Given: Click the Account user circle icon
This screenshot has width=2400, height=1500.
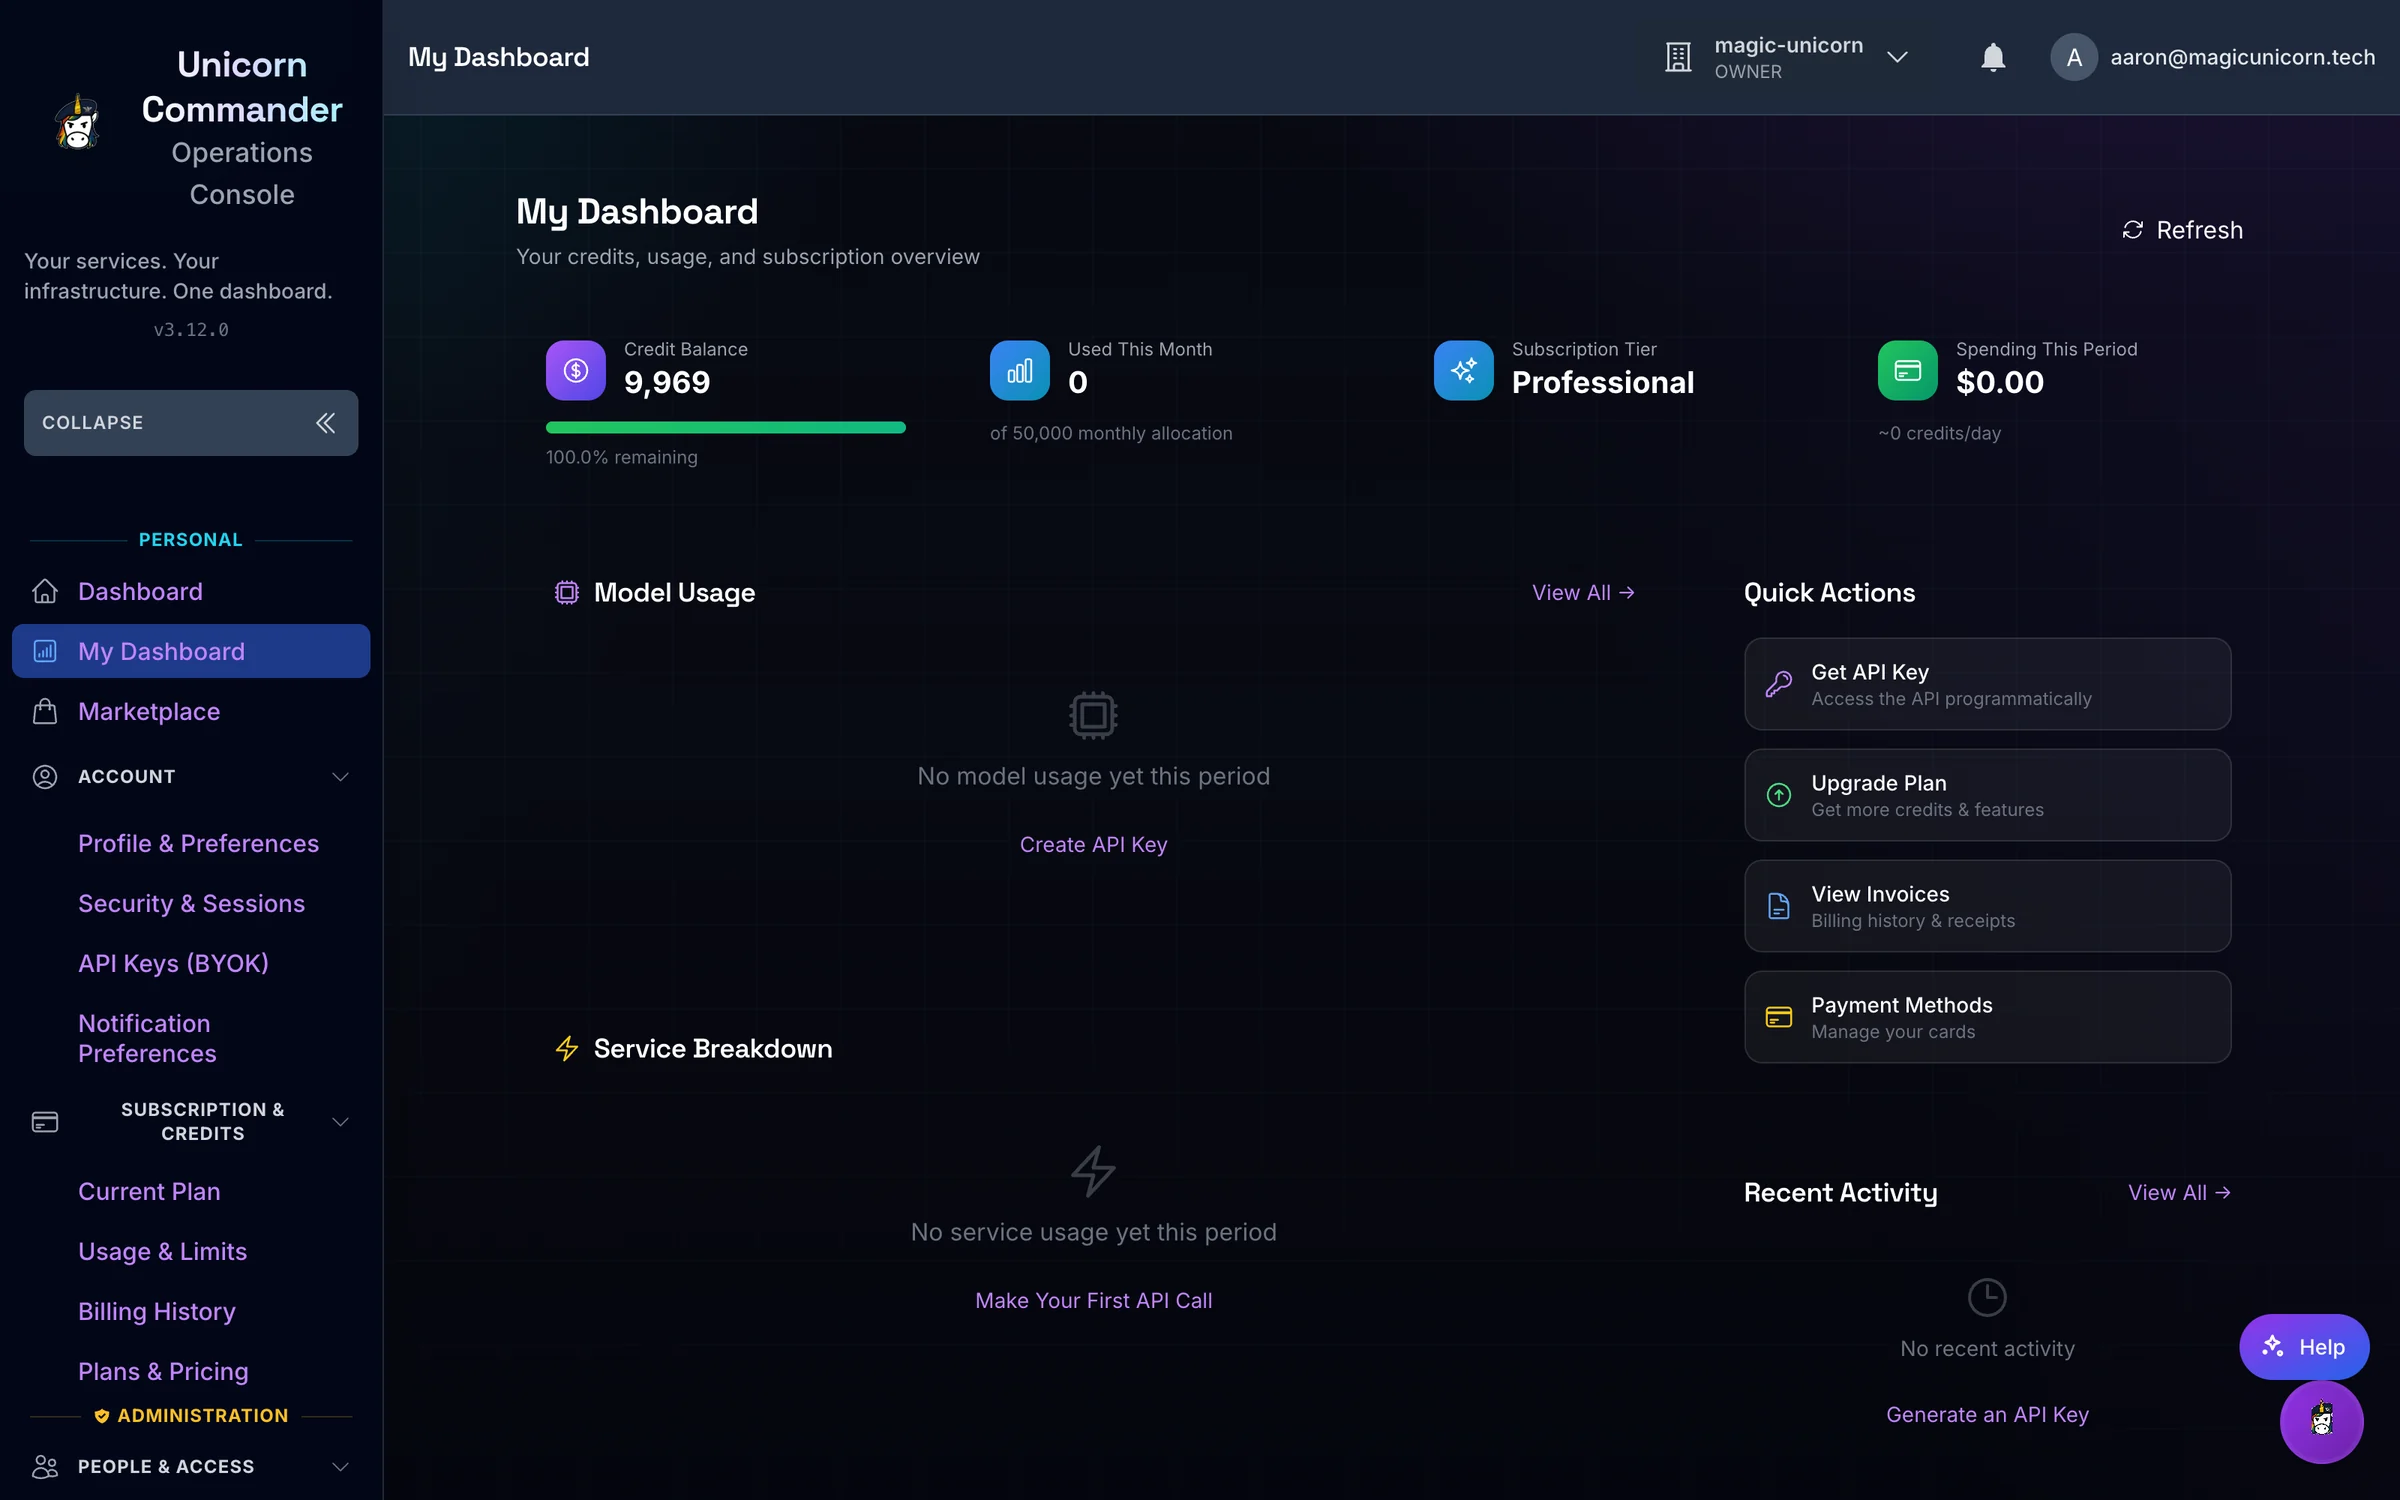Looking at the screenshot, I should tap(45, 777).
